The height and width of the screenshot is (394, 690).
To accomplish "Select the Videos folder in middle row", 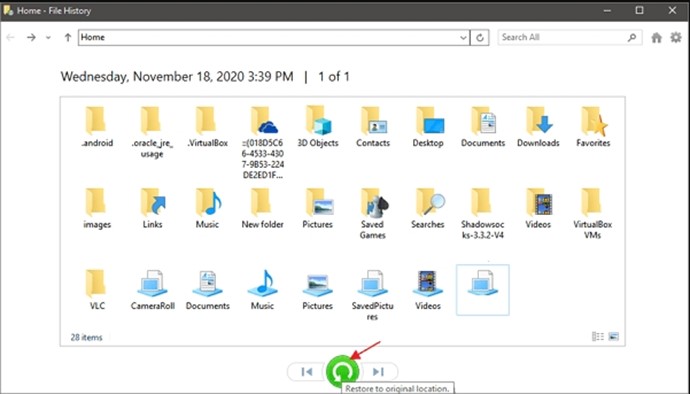I will coord(538,208).
